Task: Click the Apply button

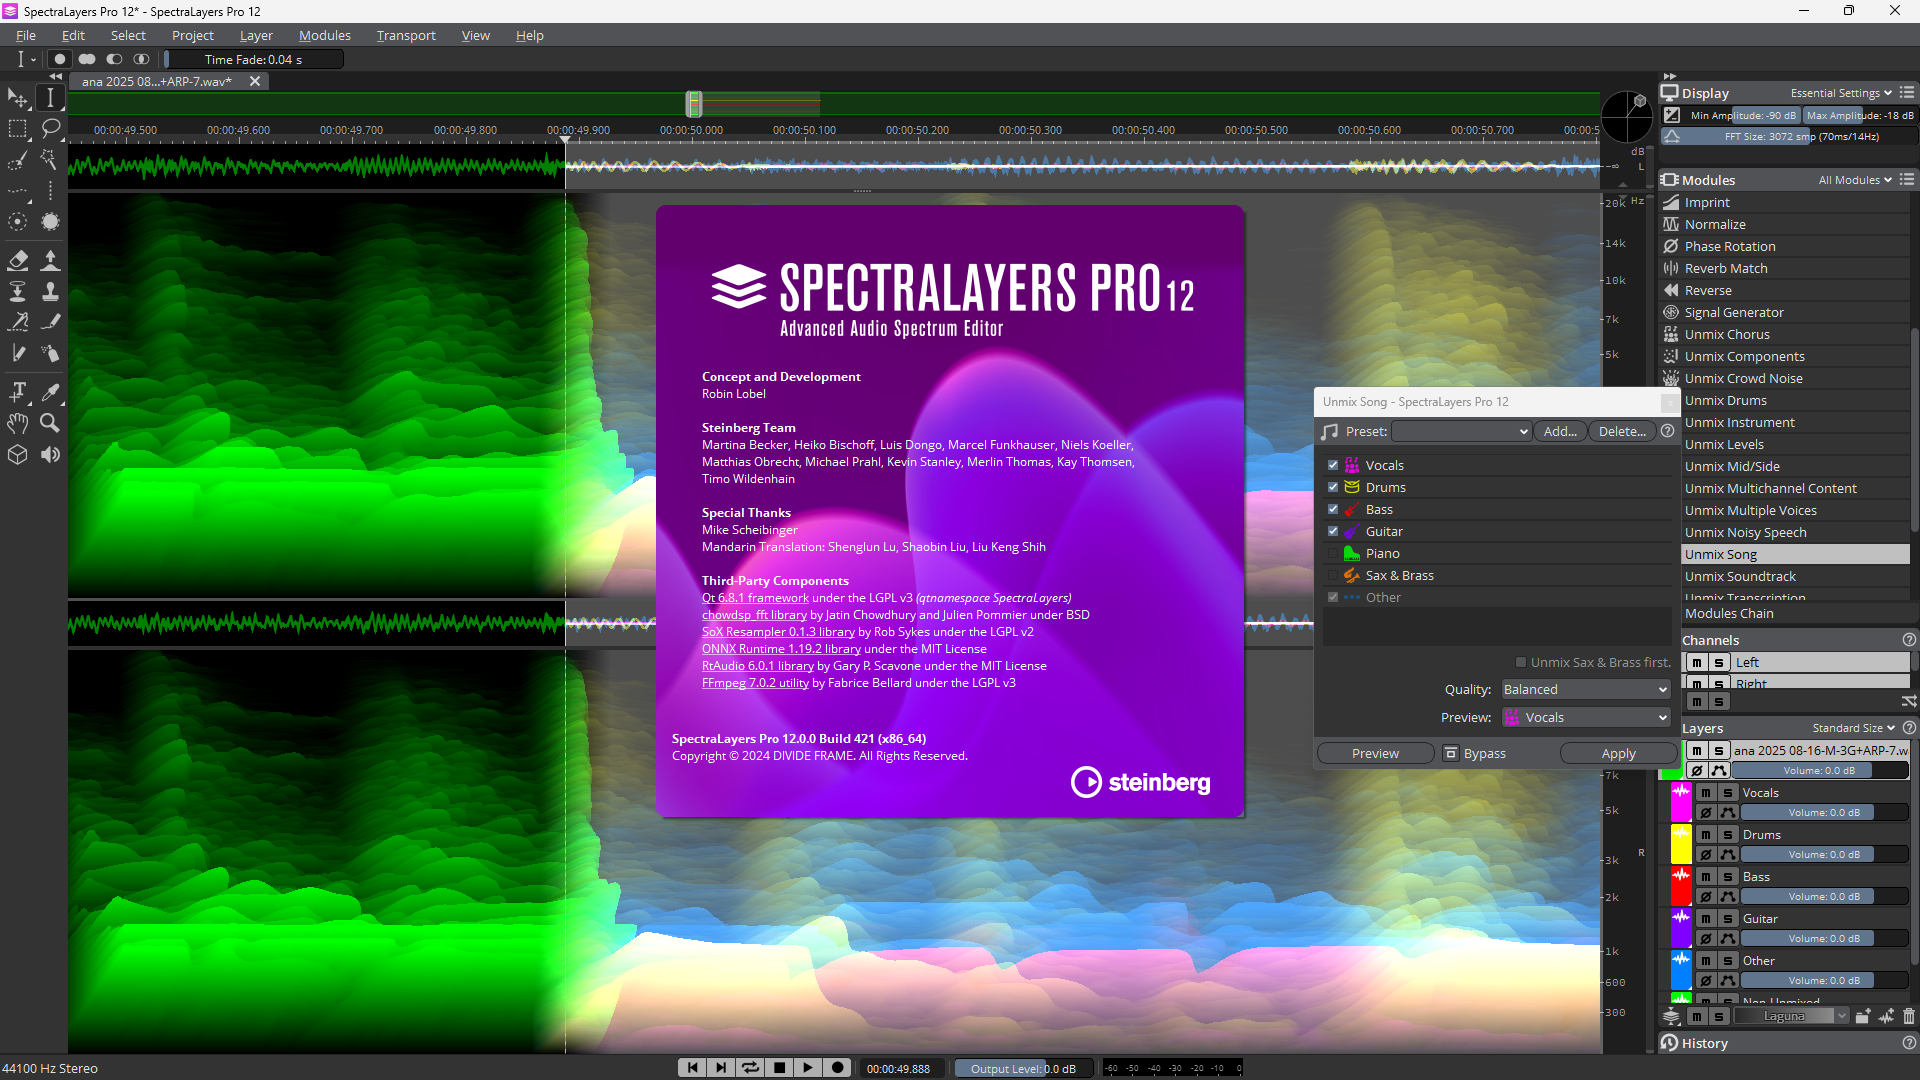Action: [x=1618, y=754]
